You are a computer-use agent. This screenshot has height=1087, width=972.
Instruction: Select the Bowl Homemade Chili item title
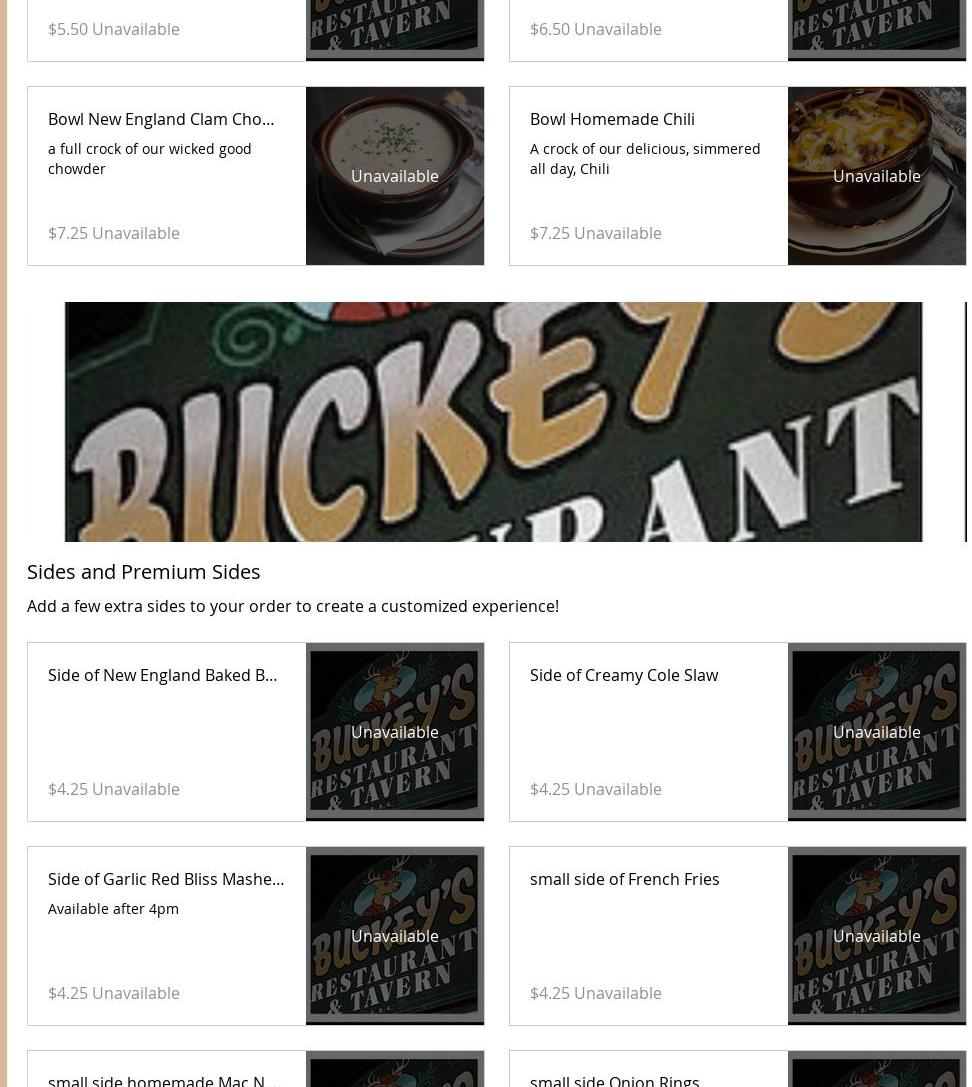[612, 119]
